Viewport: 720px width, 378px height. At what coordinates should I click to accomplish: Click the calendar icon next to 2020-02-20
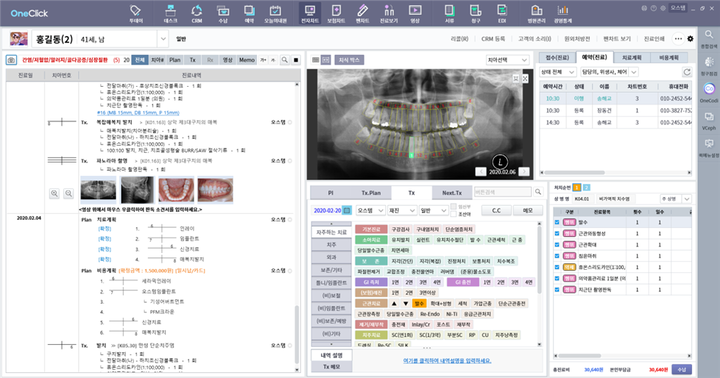[347, 210]
